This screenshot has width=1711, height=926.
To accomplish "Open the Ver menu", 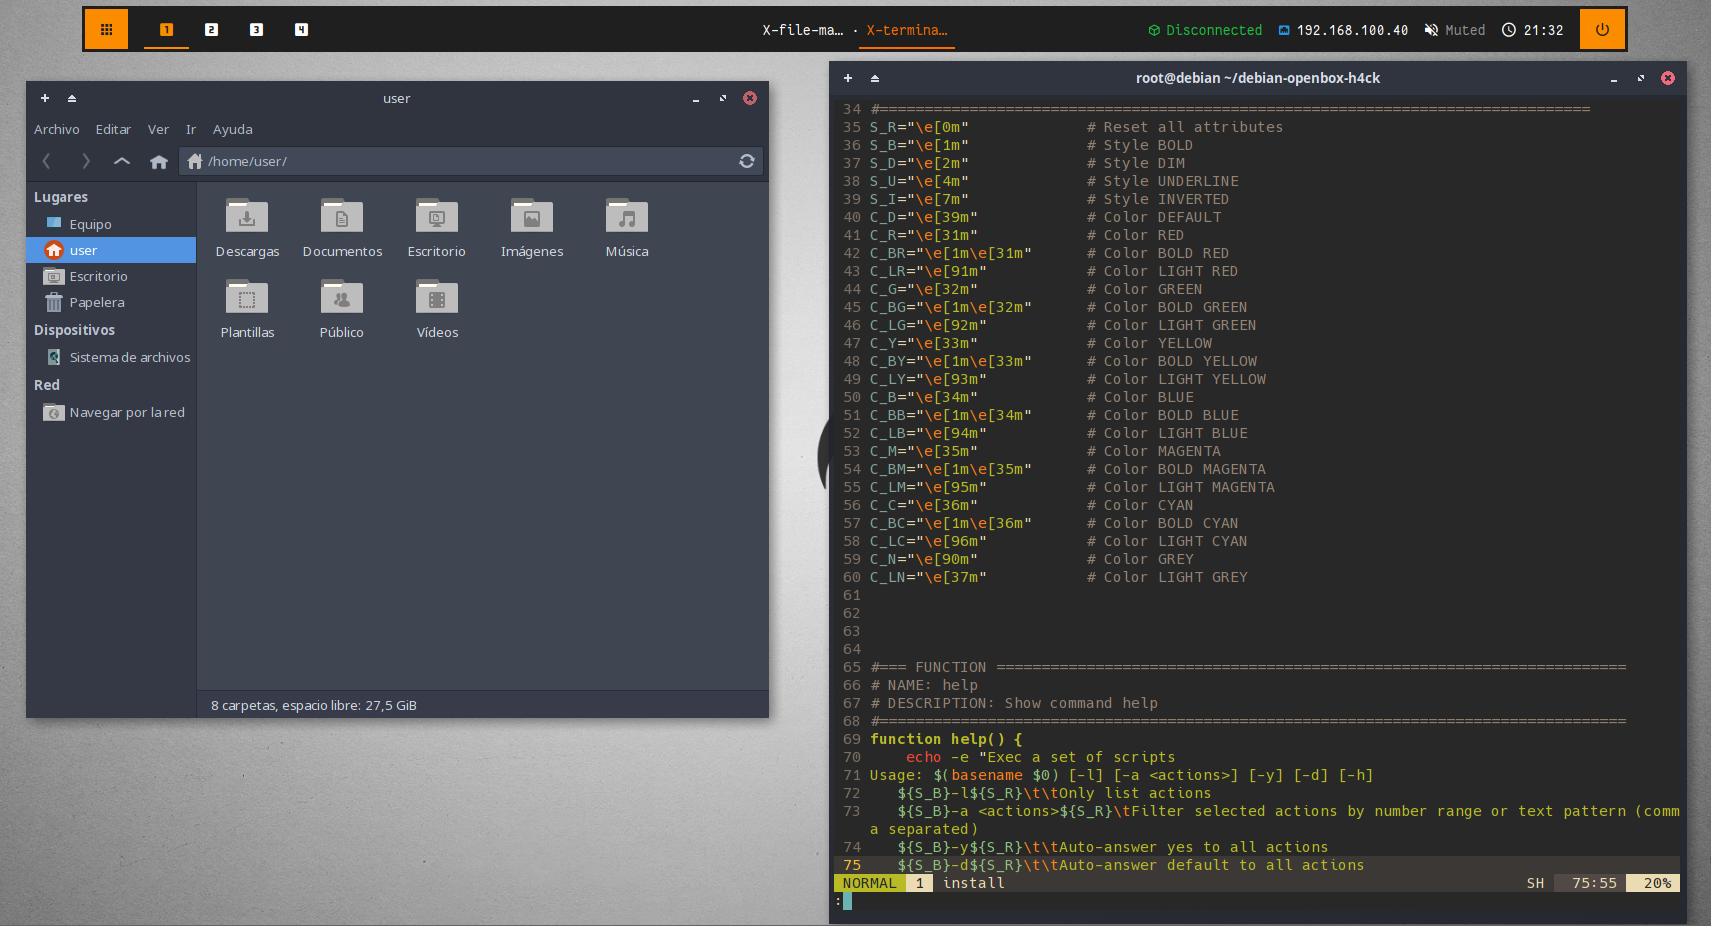I will pyautogui.click(x=158, y=129).
